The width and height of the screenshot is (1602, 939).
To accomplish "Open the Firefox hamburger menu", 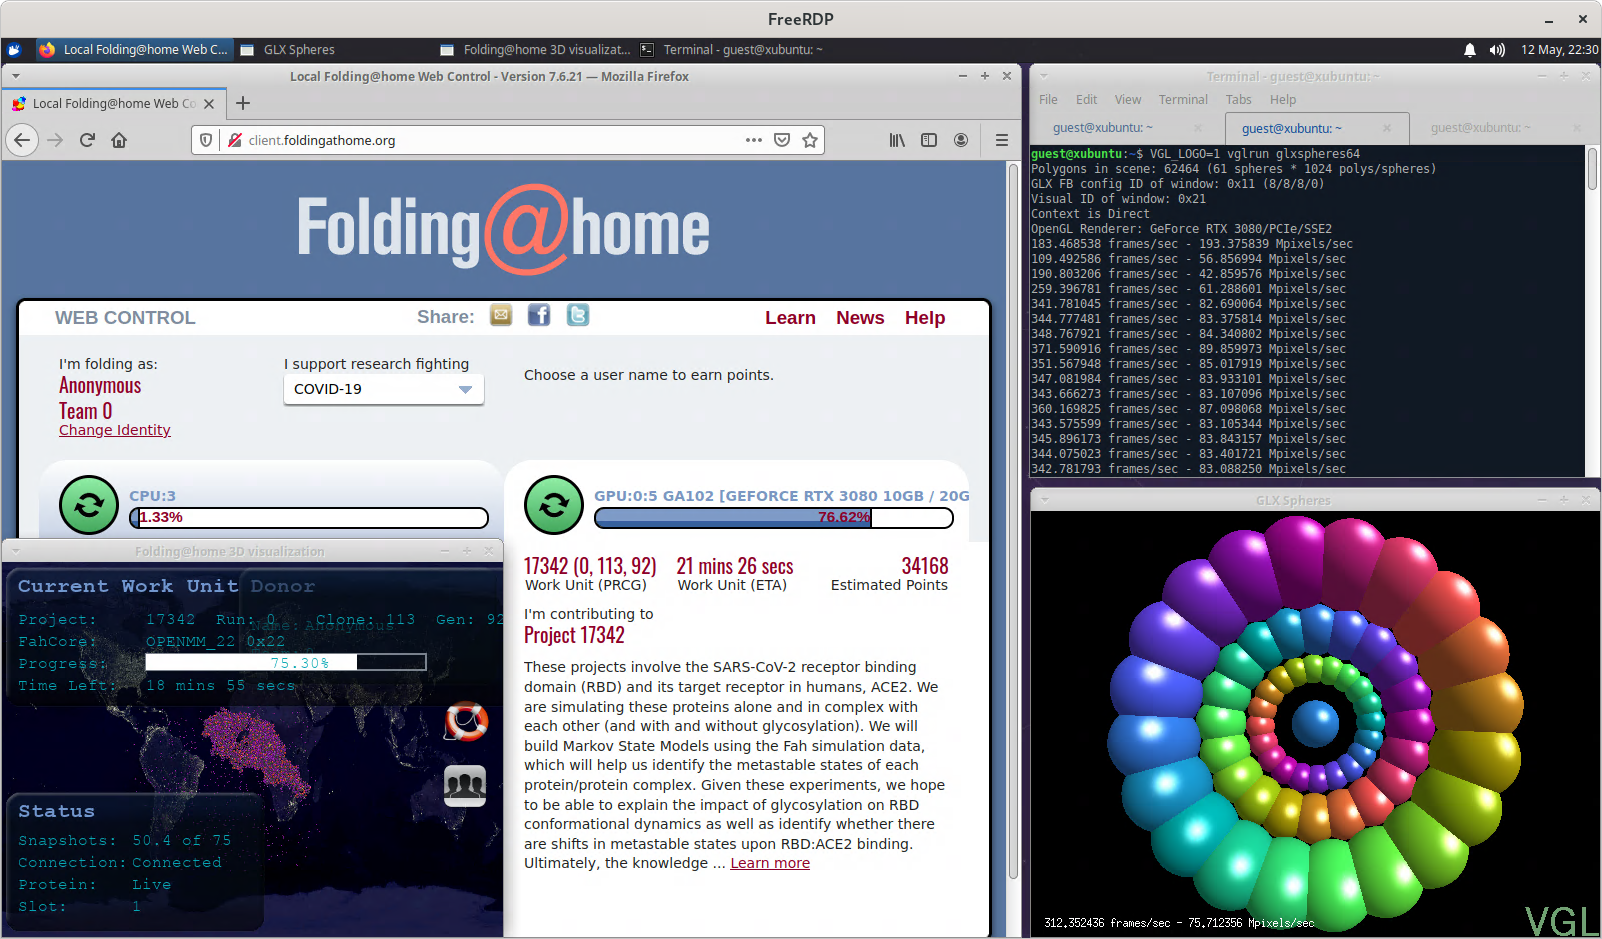I will click(1001, 140).
